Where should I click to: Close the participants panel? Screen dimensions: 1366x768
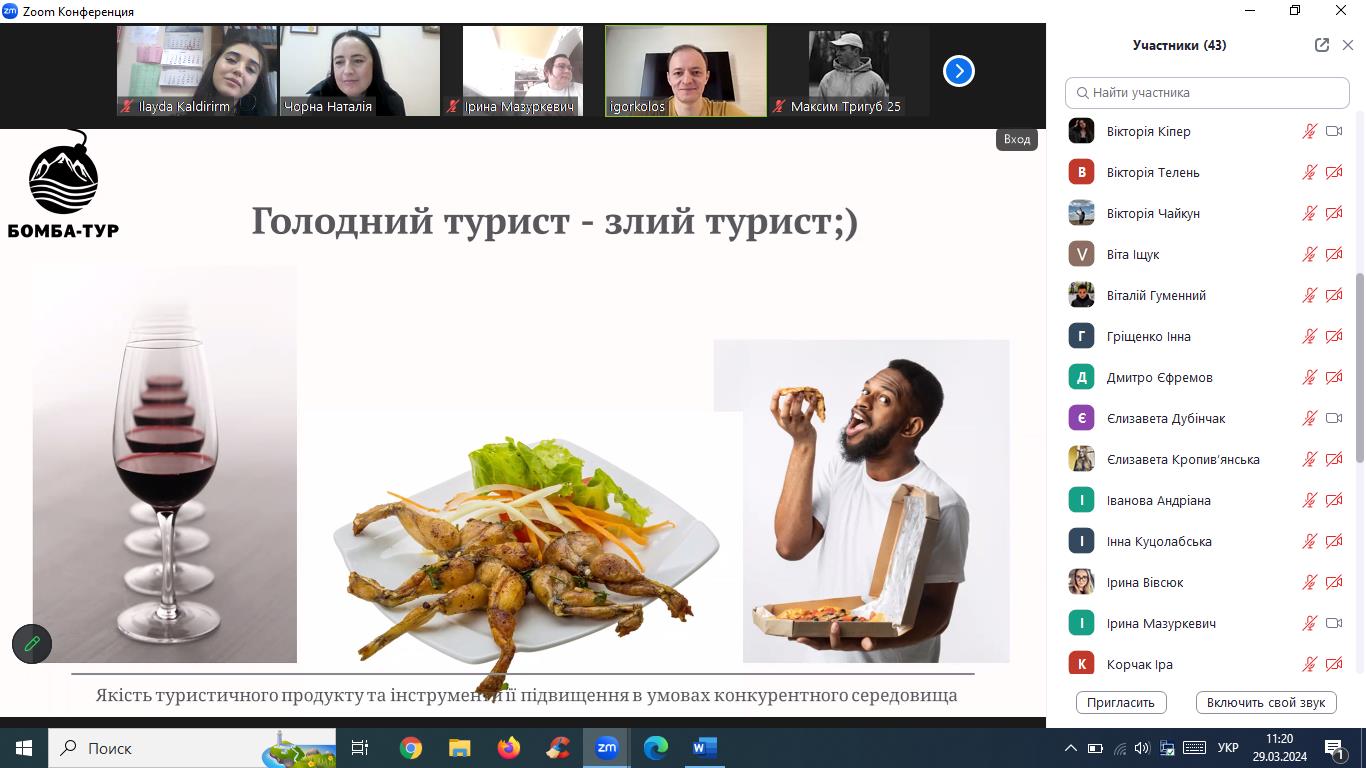(x=1347, y=45)
